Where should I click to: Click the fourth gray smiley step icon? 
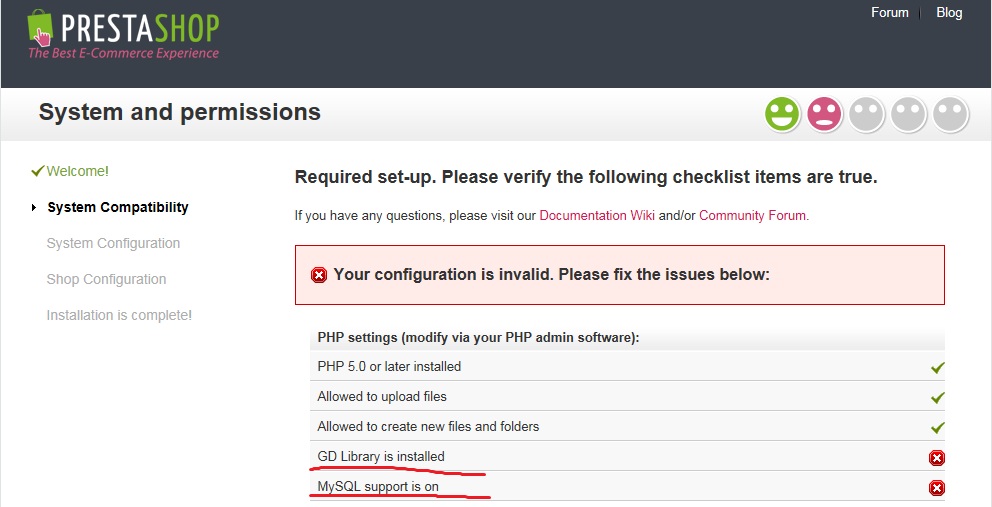pos(909,114)
